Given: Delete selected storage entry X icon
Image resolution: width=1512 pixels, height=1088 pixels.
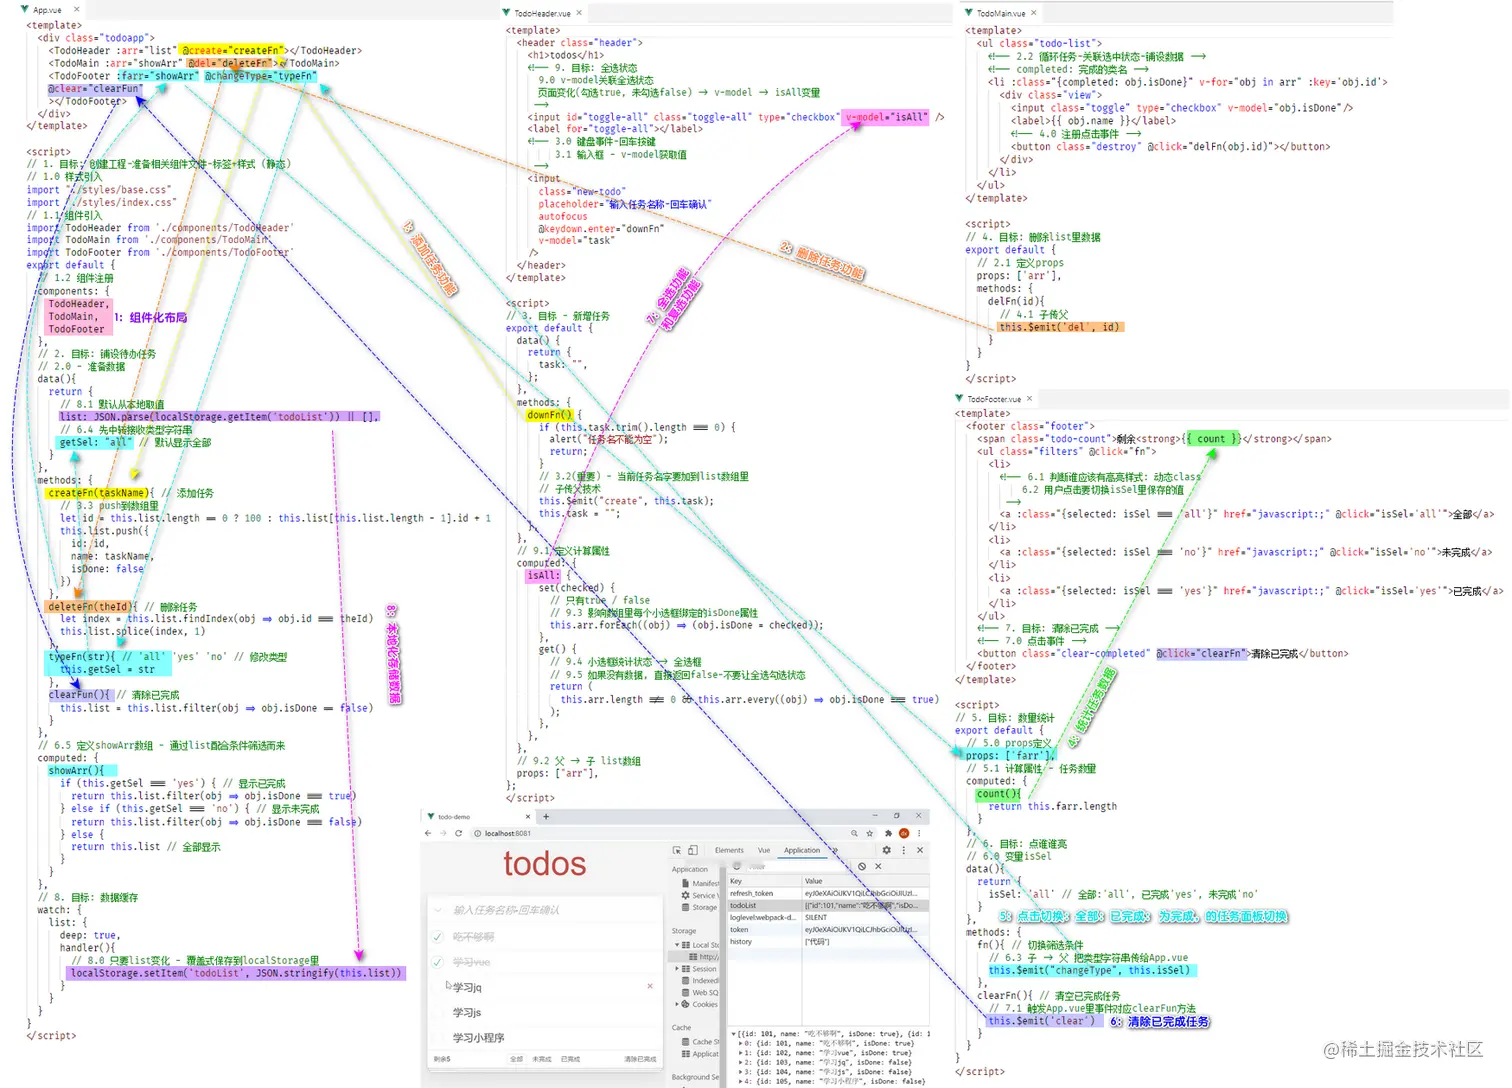Looking at the screenshot, I should [878, 866].
